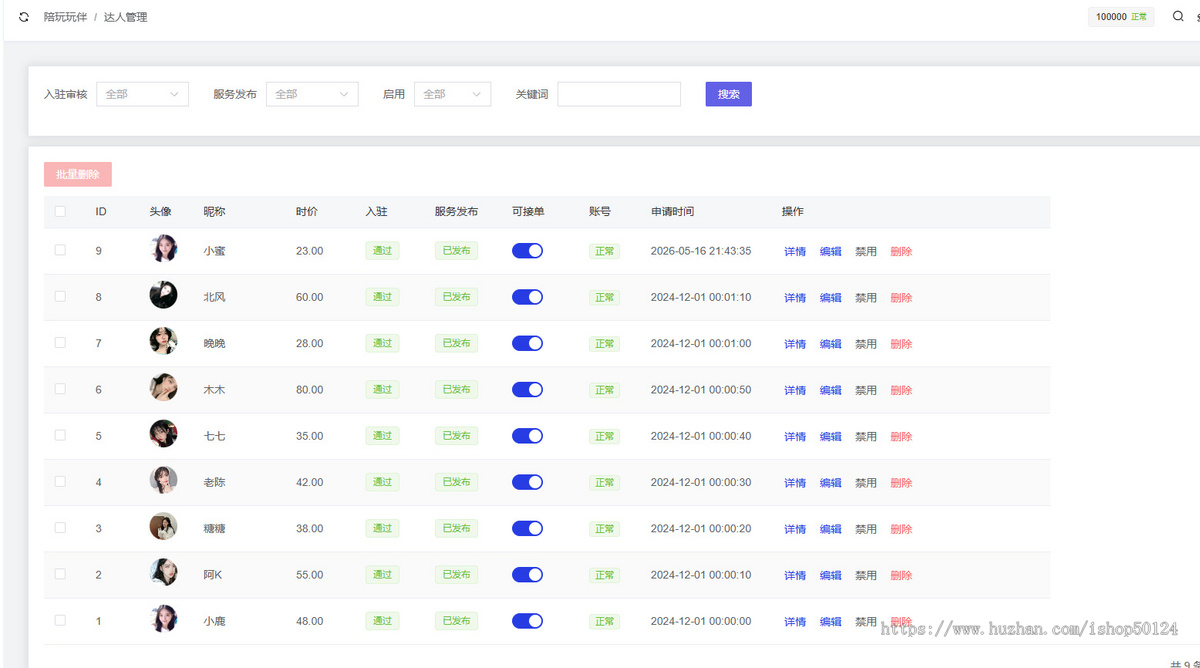
Task: Click the 通过 tag in 小蜜's row
Action: [382, 250]
